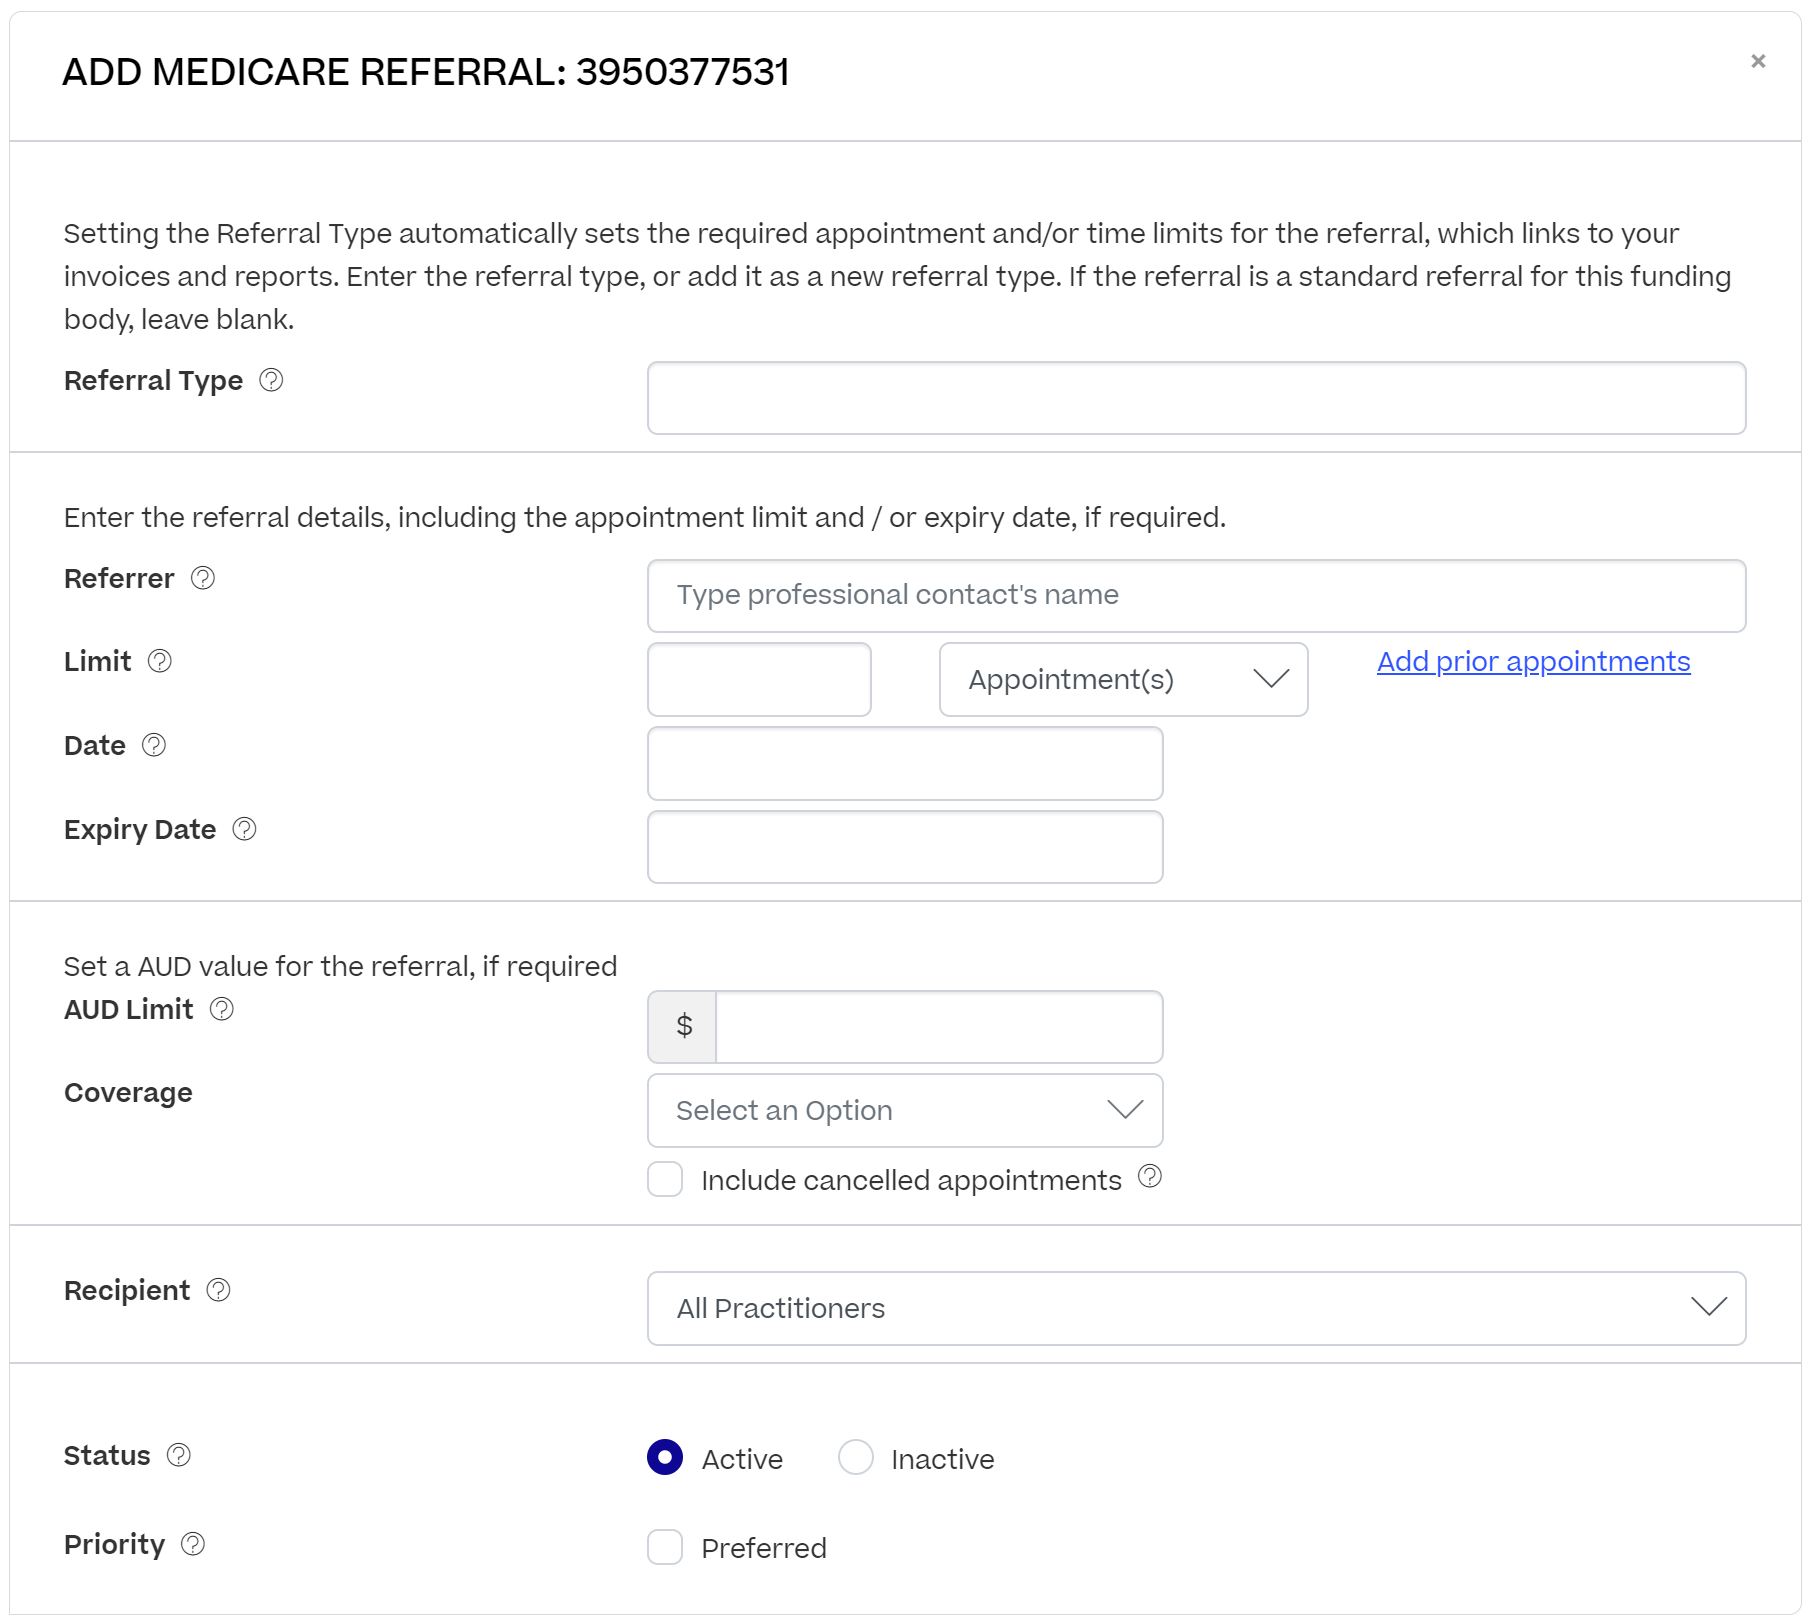Tick the Include cancelled appointments checkbox
This screenshot has width=1814, height=1622.
pyautogui.click(x=665, y=1179)
